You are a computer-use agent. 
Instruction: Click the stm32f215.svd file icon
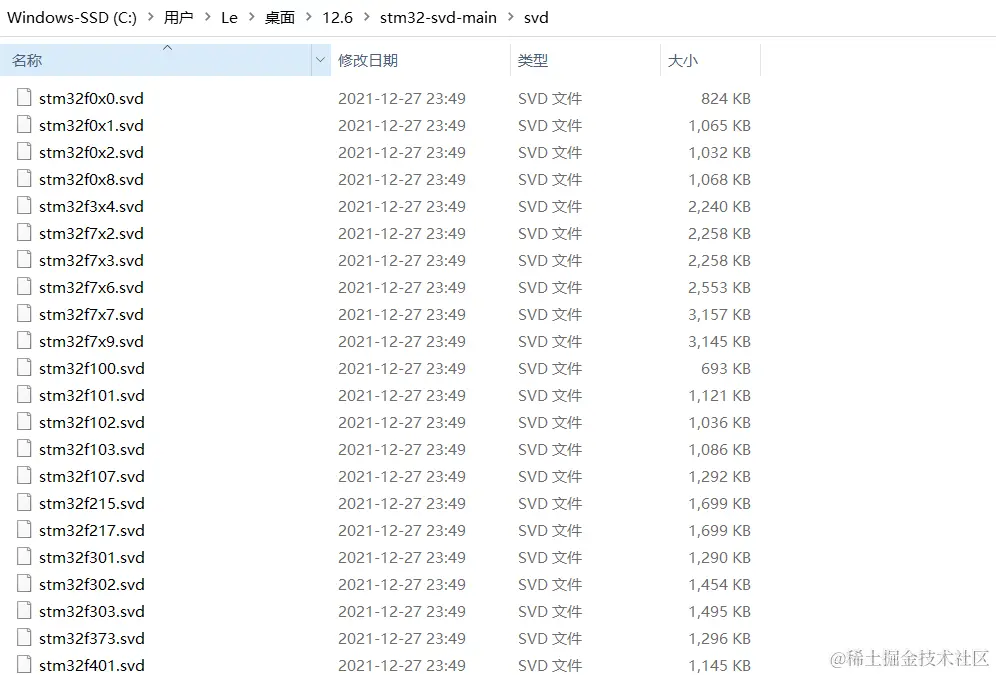pos(24,502)
